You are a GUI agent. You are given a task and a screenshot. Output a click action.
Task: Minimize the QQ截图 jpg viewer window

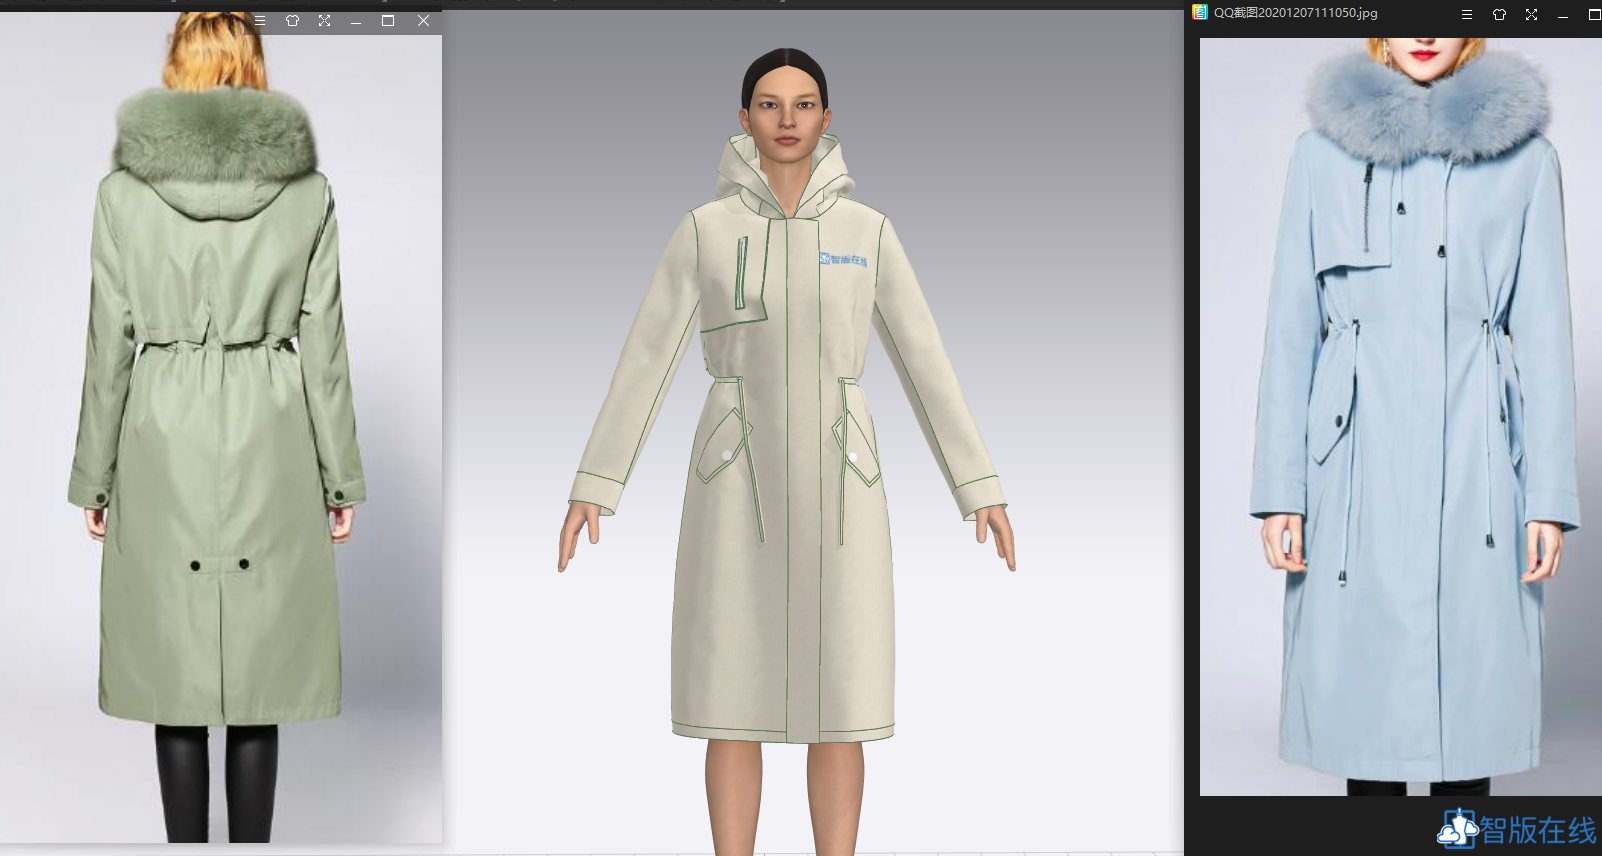pyautogui.click(x=1563, y=15)
